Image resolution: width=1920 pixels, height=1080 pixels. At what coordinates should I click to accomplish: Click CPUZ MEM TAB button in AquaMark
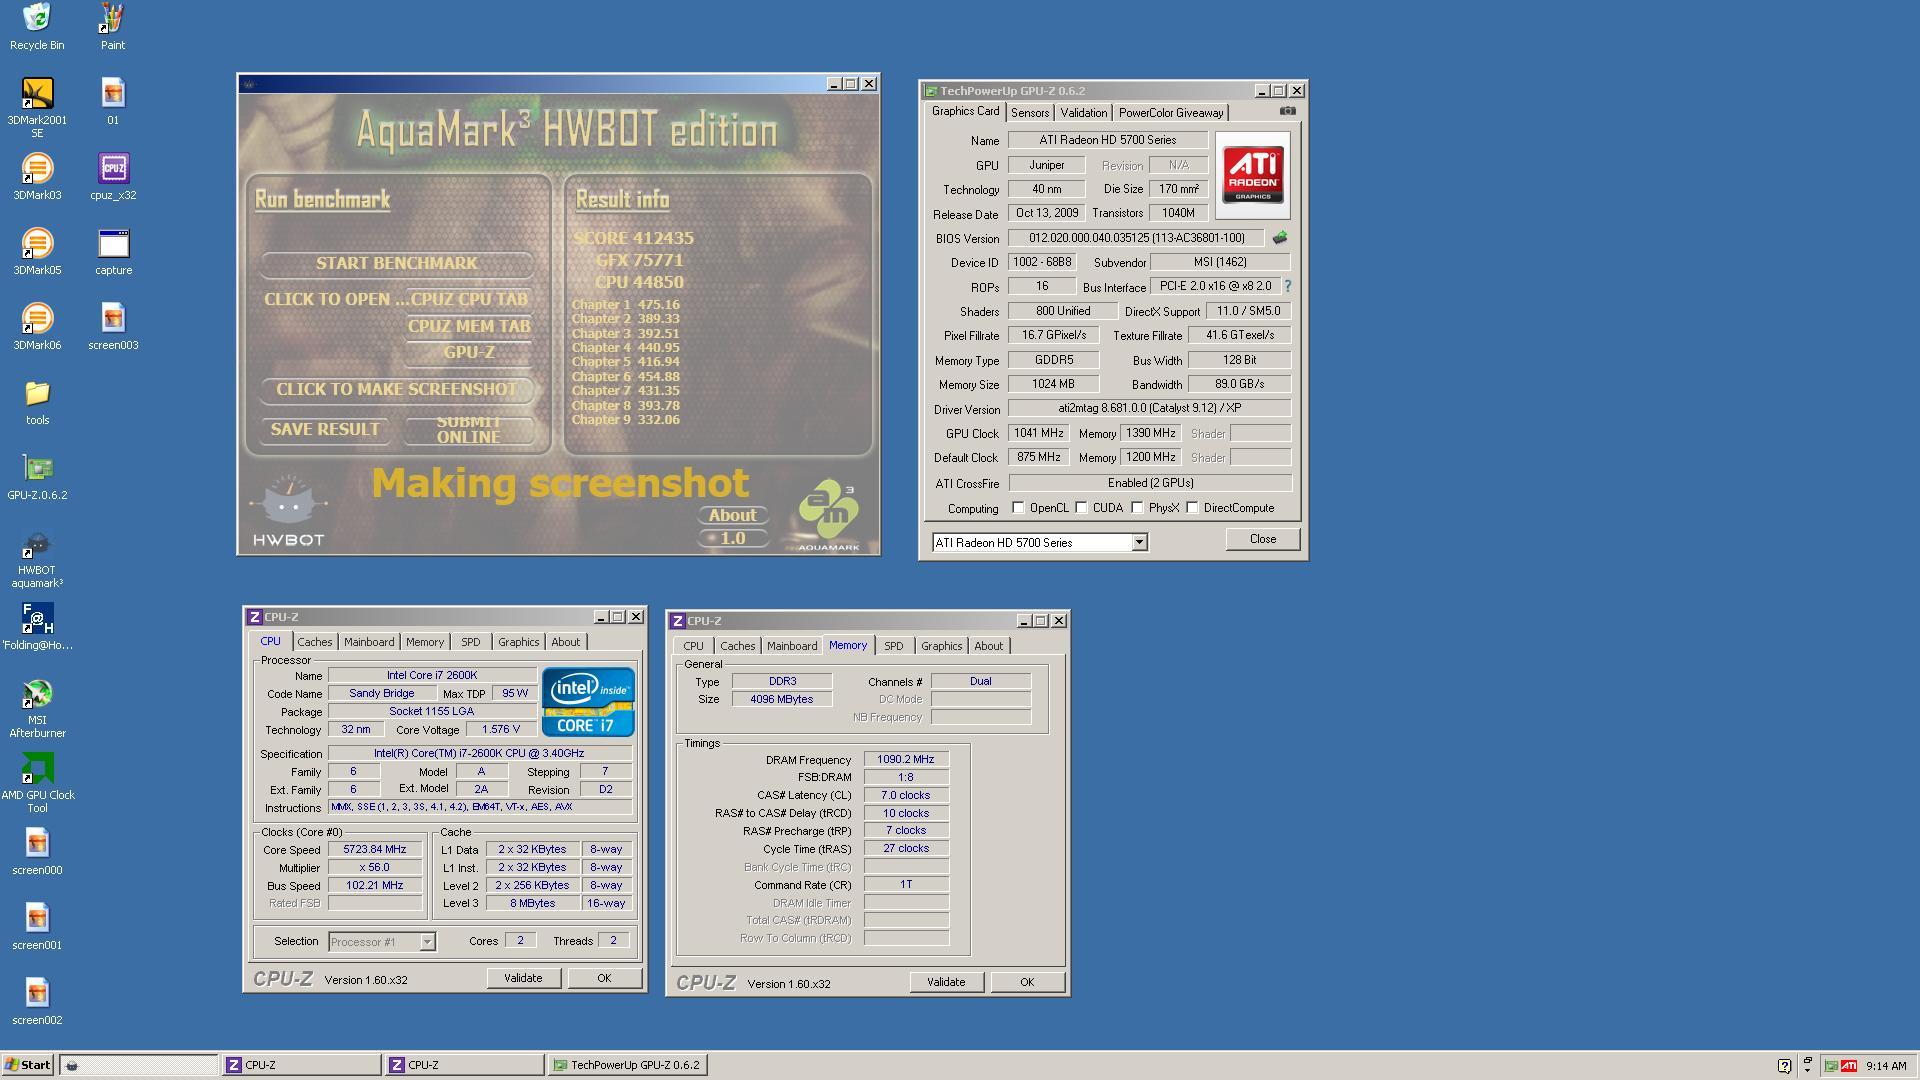click(468, 326)
